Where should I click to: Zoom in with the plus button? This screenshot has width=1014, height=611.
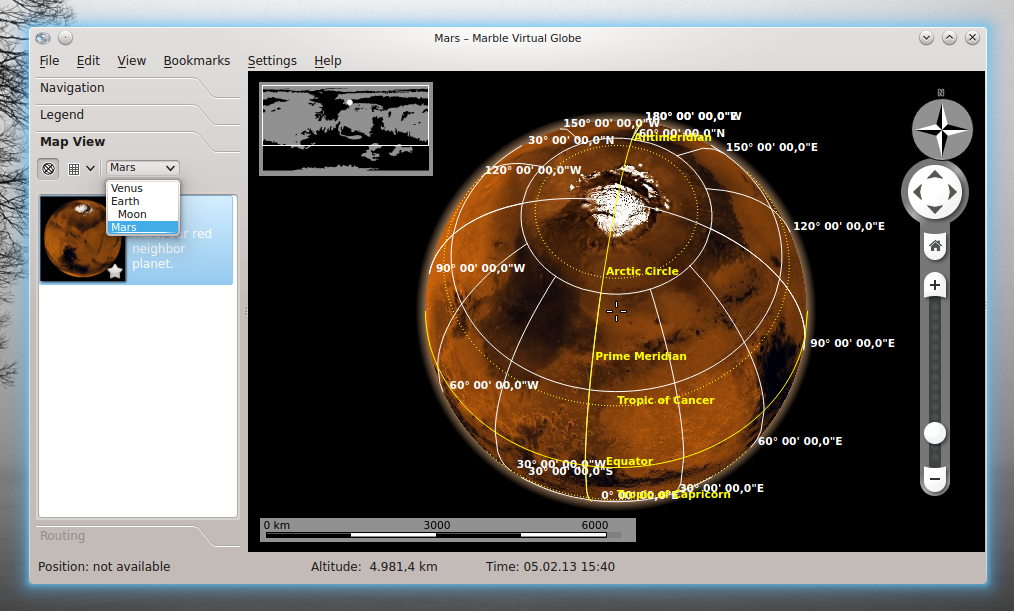[x=935, y=285]
